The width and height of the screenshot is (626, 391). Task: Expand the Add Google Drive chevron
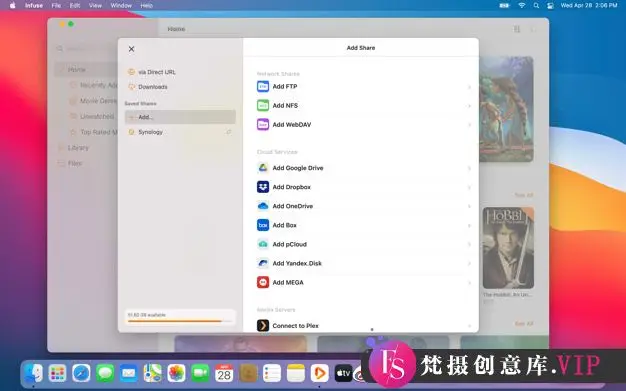pos(470,168)
